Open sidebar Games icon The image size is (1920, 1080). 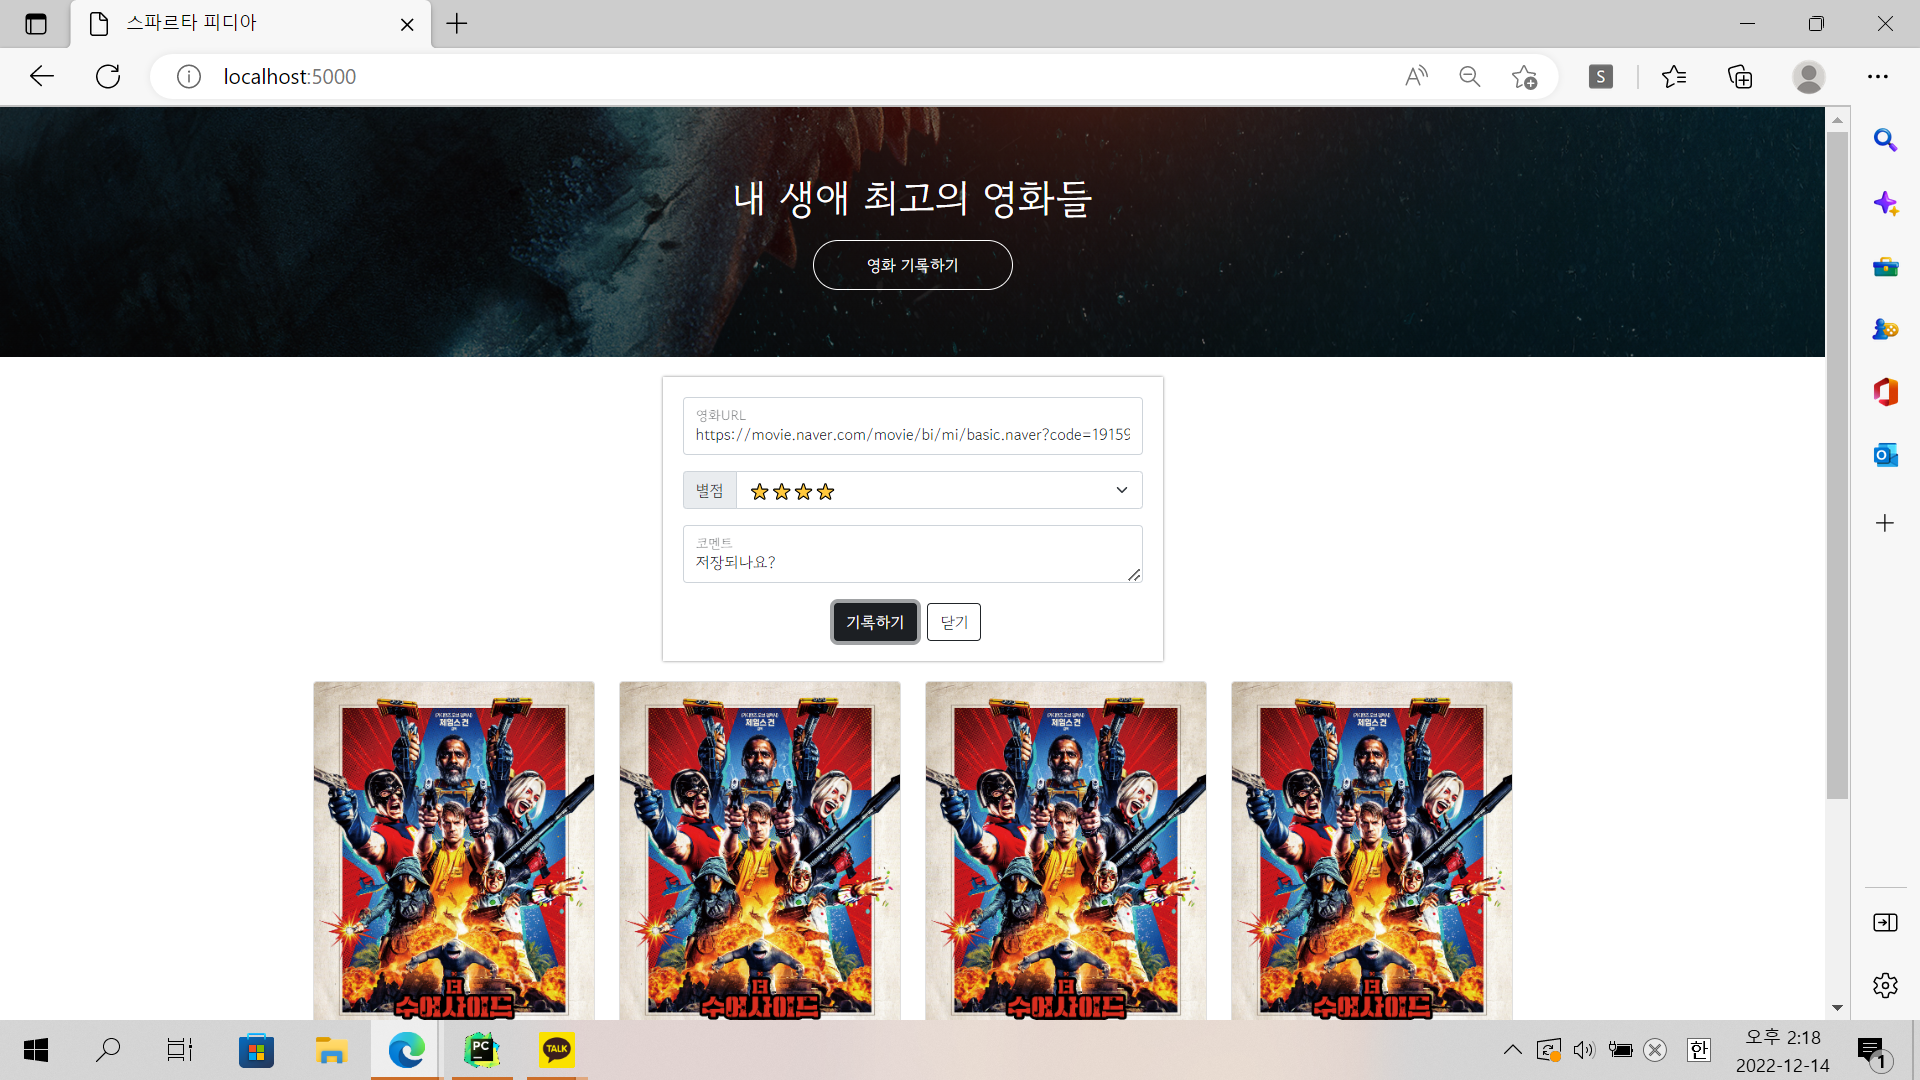point(1885,329)
